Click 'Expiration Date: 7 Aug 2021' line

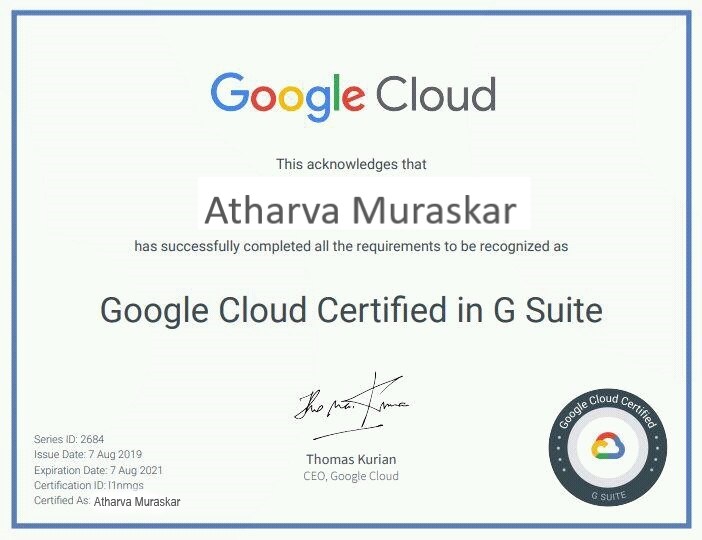tap(98, 470)
